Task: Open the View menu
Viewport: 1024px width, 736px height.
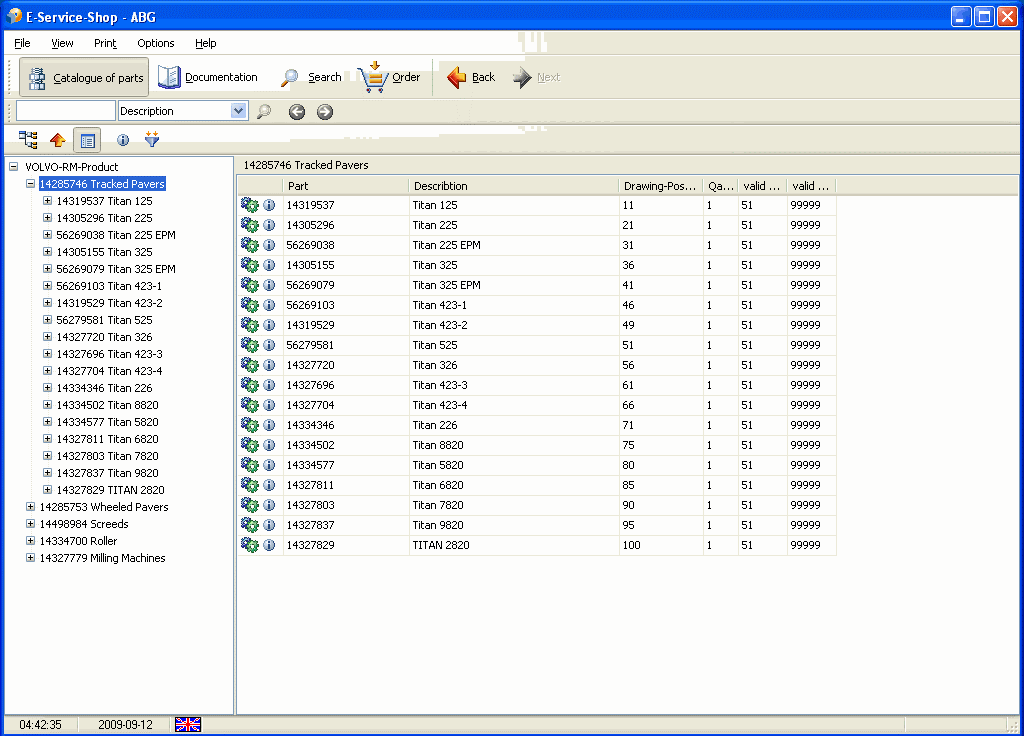Action: tap(62, 43)
